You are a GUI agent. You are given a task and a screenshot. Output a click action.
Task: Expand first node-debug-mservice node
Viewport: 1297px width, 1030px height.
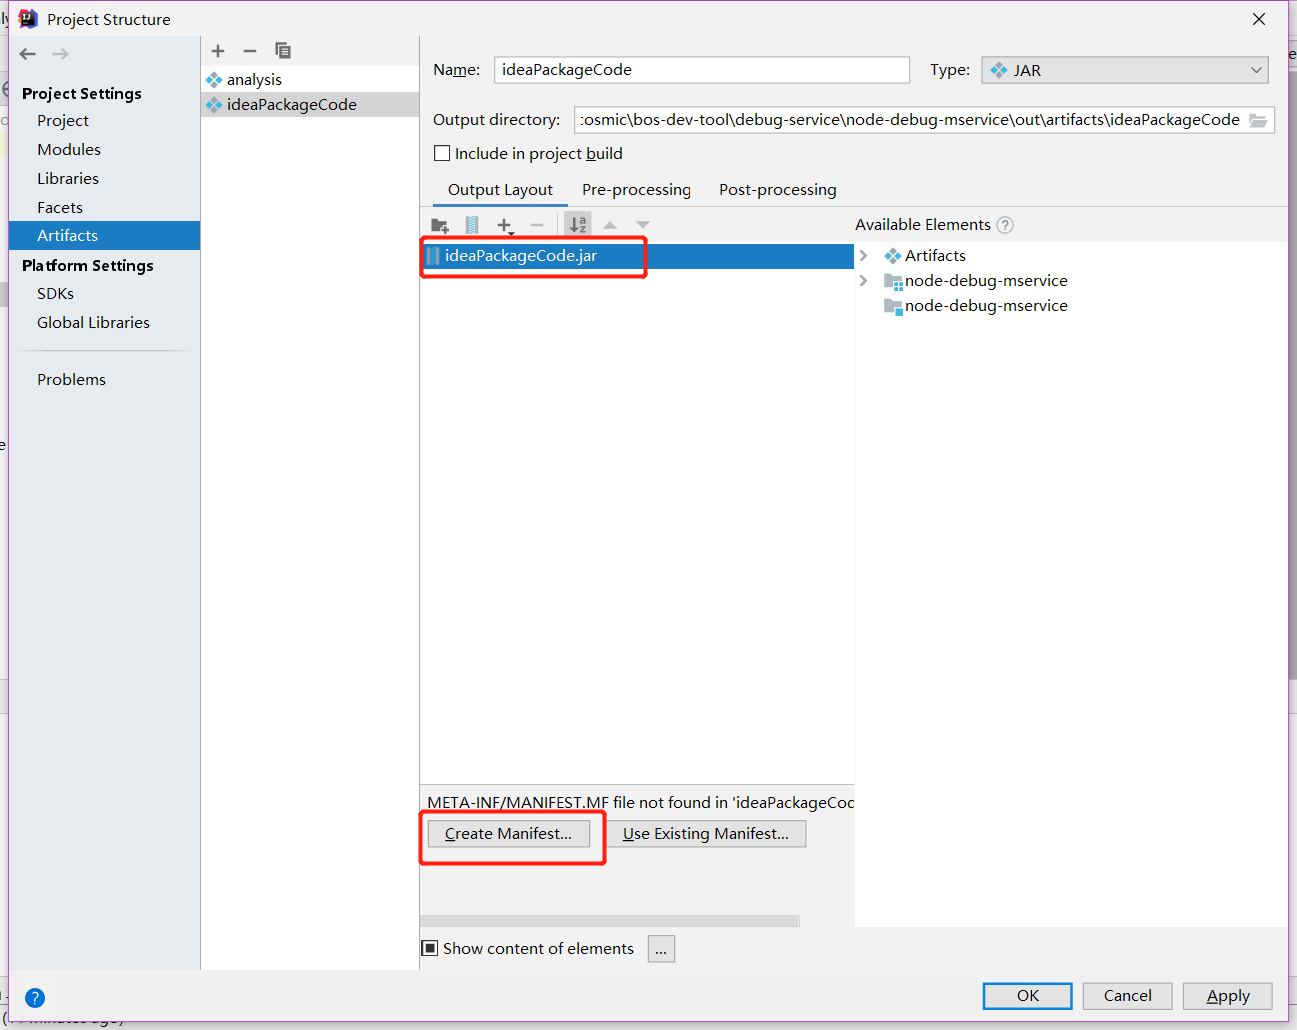click(864, 281)
